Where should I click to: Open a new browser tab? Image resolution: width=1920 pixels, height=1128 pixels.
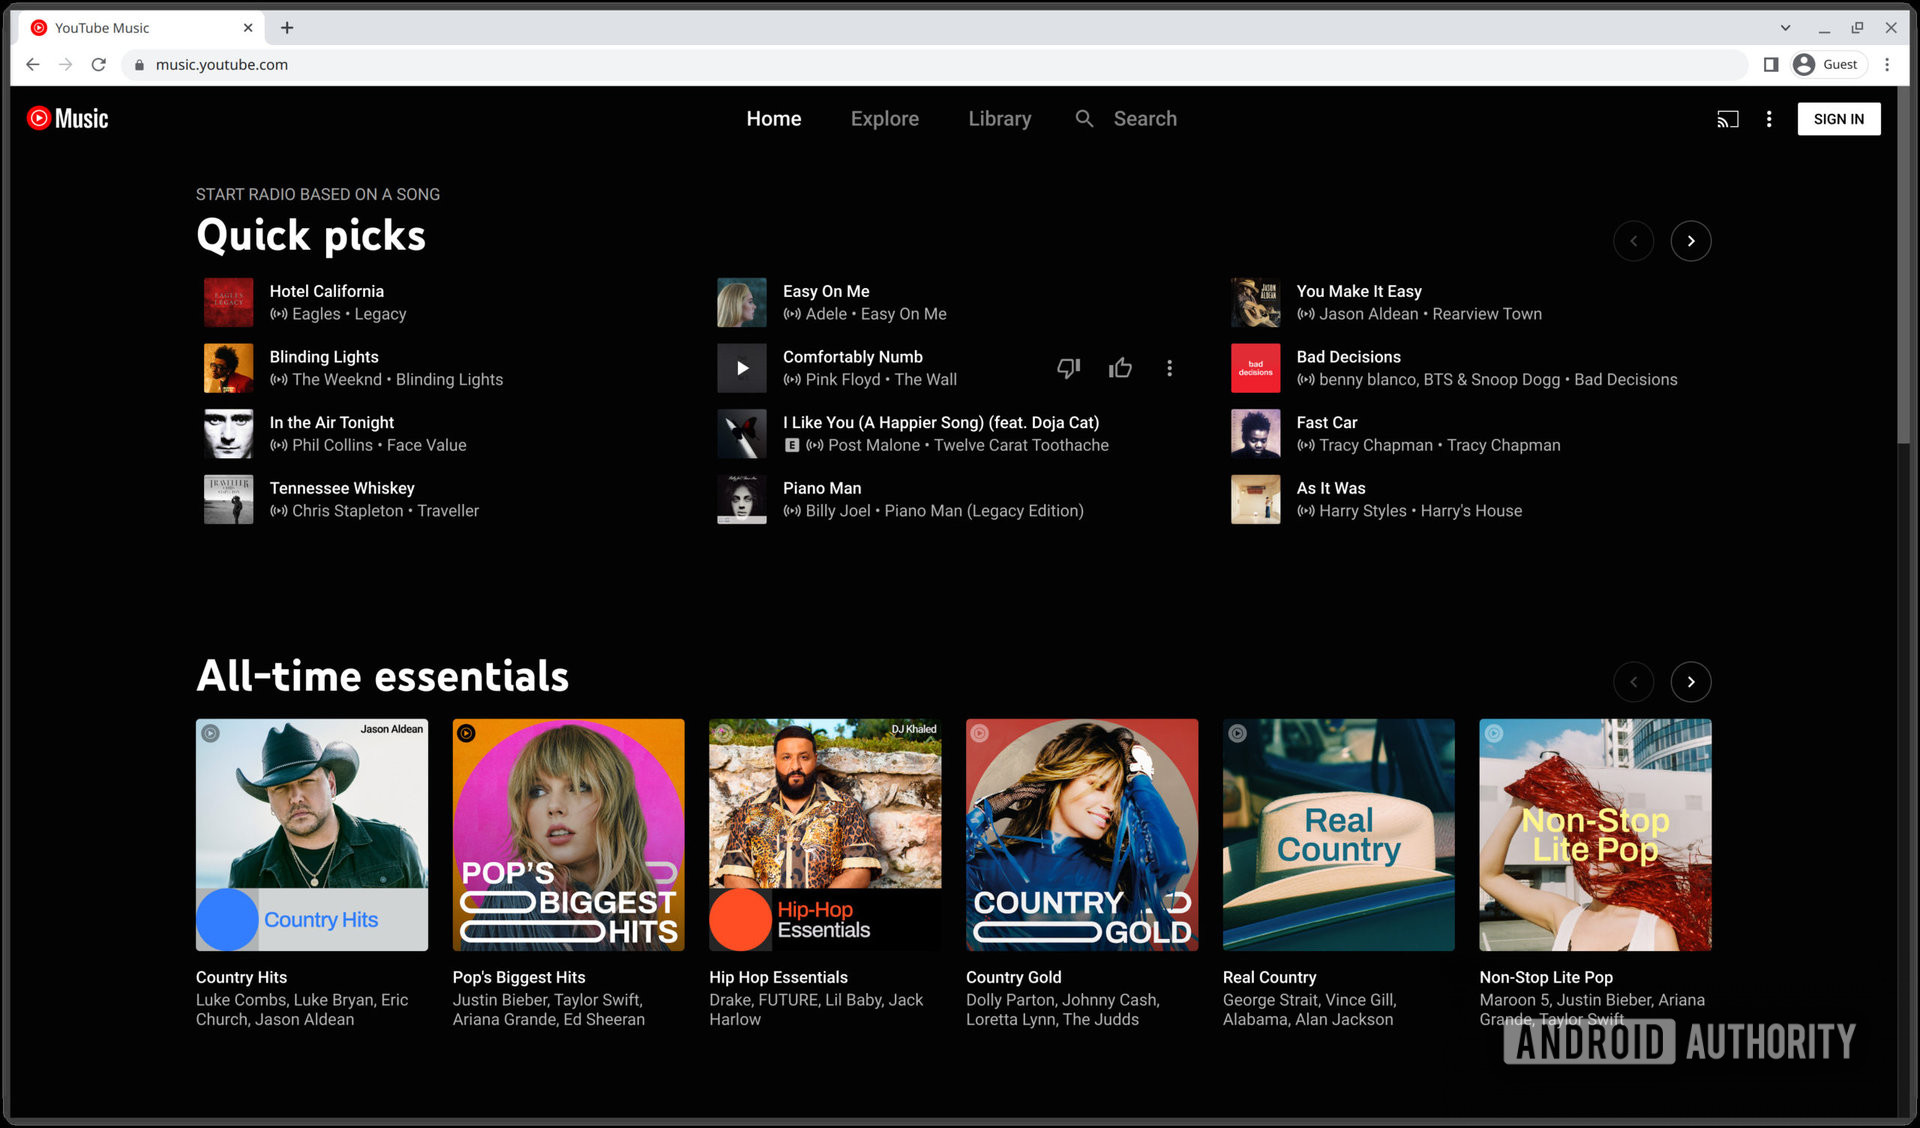pos(287,28)
